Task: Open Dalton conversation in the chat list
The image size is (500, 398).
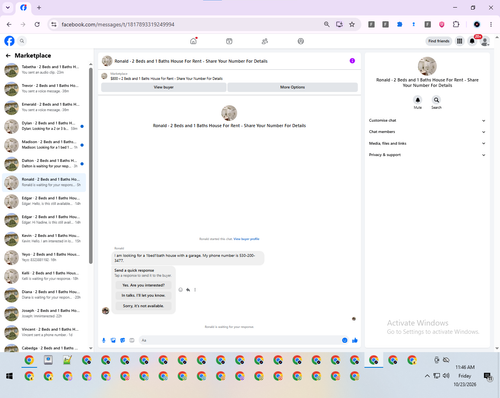Action: [x=45, y=163]
